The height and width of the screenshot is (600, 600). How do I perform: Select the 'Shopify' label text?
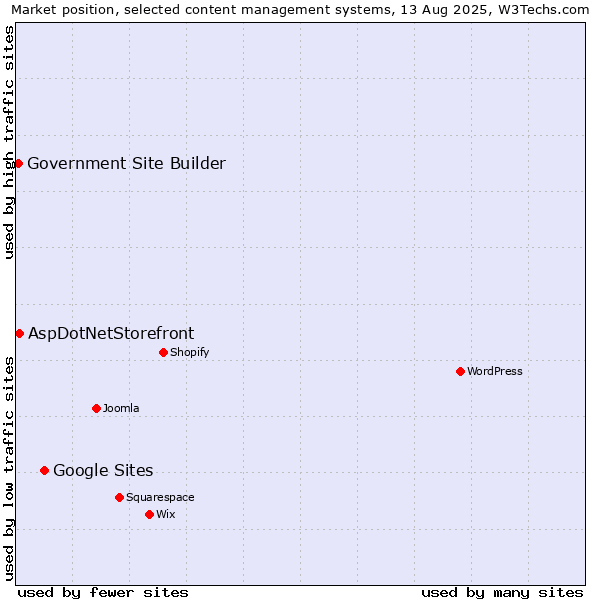point(190,352)
